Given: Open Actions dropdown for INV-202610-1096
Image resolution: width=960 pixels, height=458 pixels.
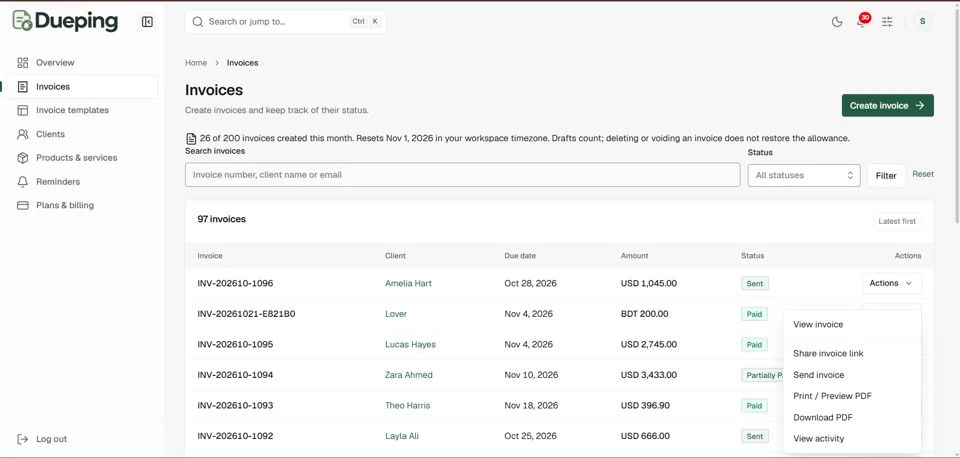Looking at the screenshot, I should point(891,283).
